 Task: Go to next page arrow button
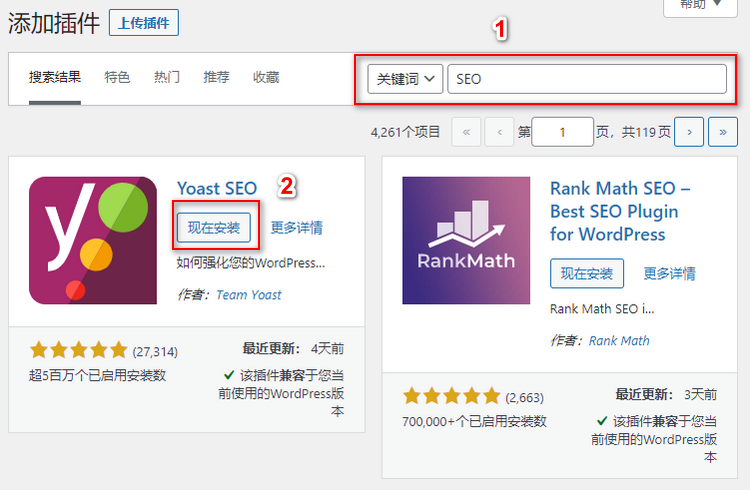click(x=689, y=132)
